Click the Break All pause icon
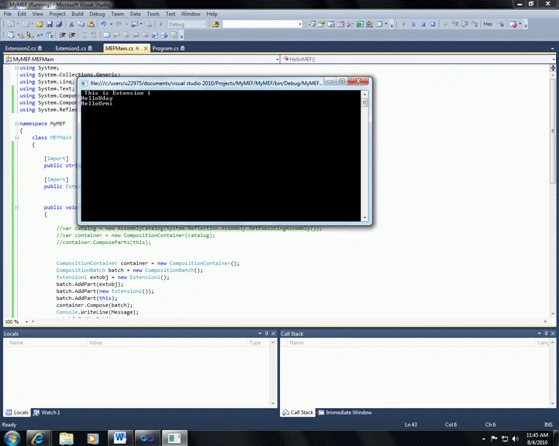Viewport: 559px width, 446px height. (414, 24)
